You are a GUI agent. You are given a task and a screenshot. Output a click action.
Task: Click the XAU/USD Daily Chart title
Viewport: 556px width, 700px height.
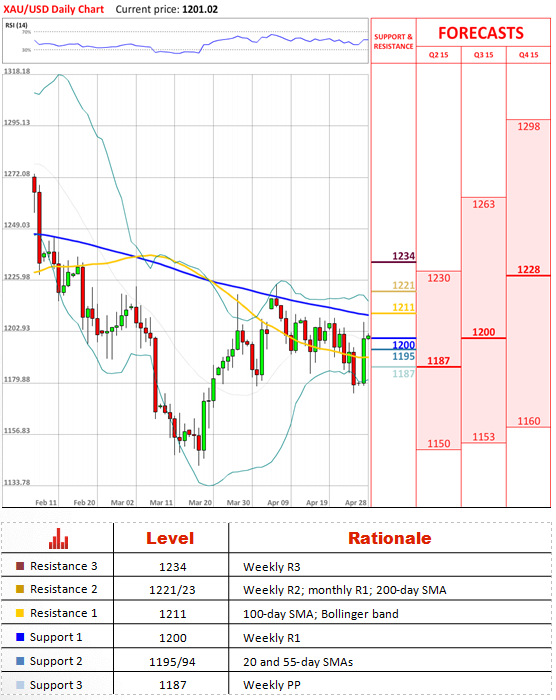tap(54, 9)
